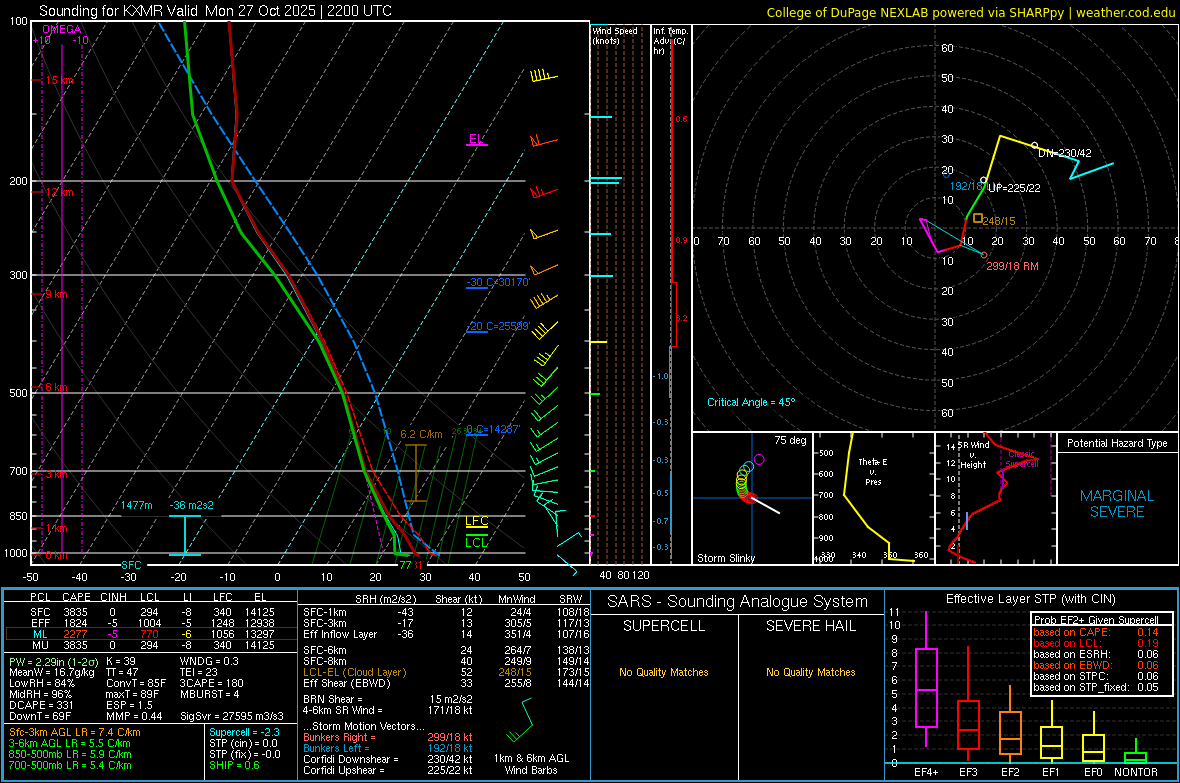Click the 'MARGINAL SEVERE' hazard text
This screenshot has height=783, width=1180.
(1117, 504)
